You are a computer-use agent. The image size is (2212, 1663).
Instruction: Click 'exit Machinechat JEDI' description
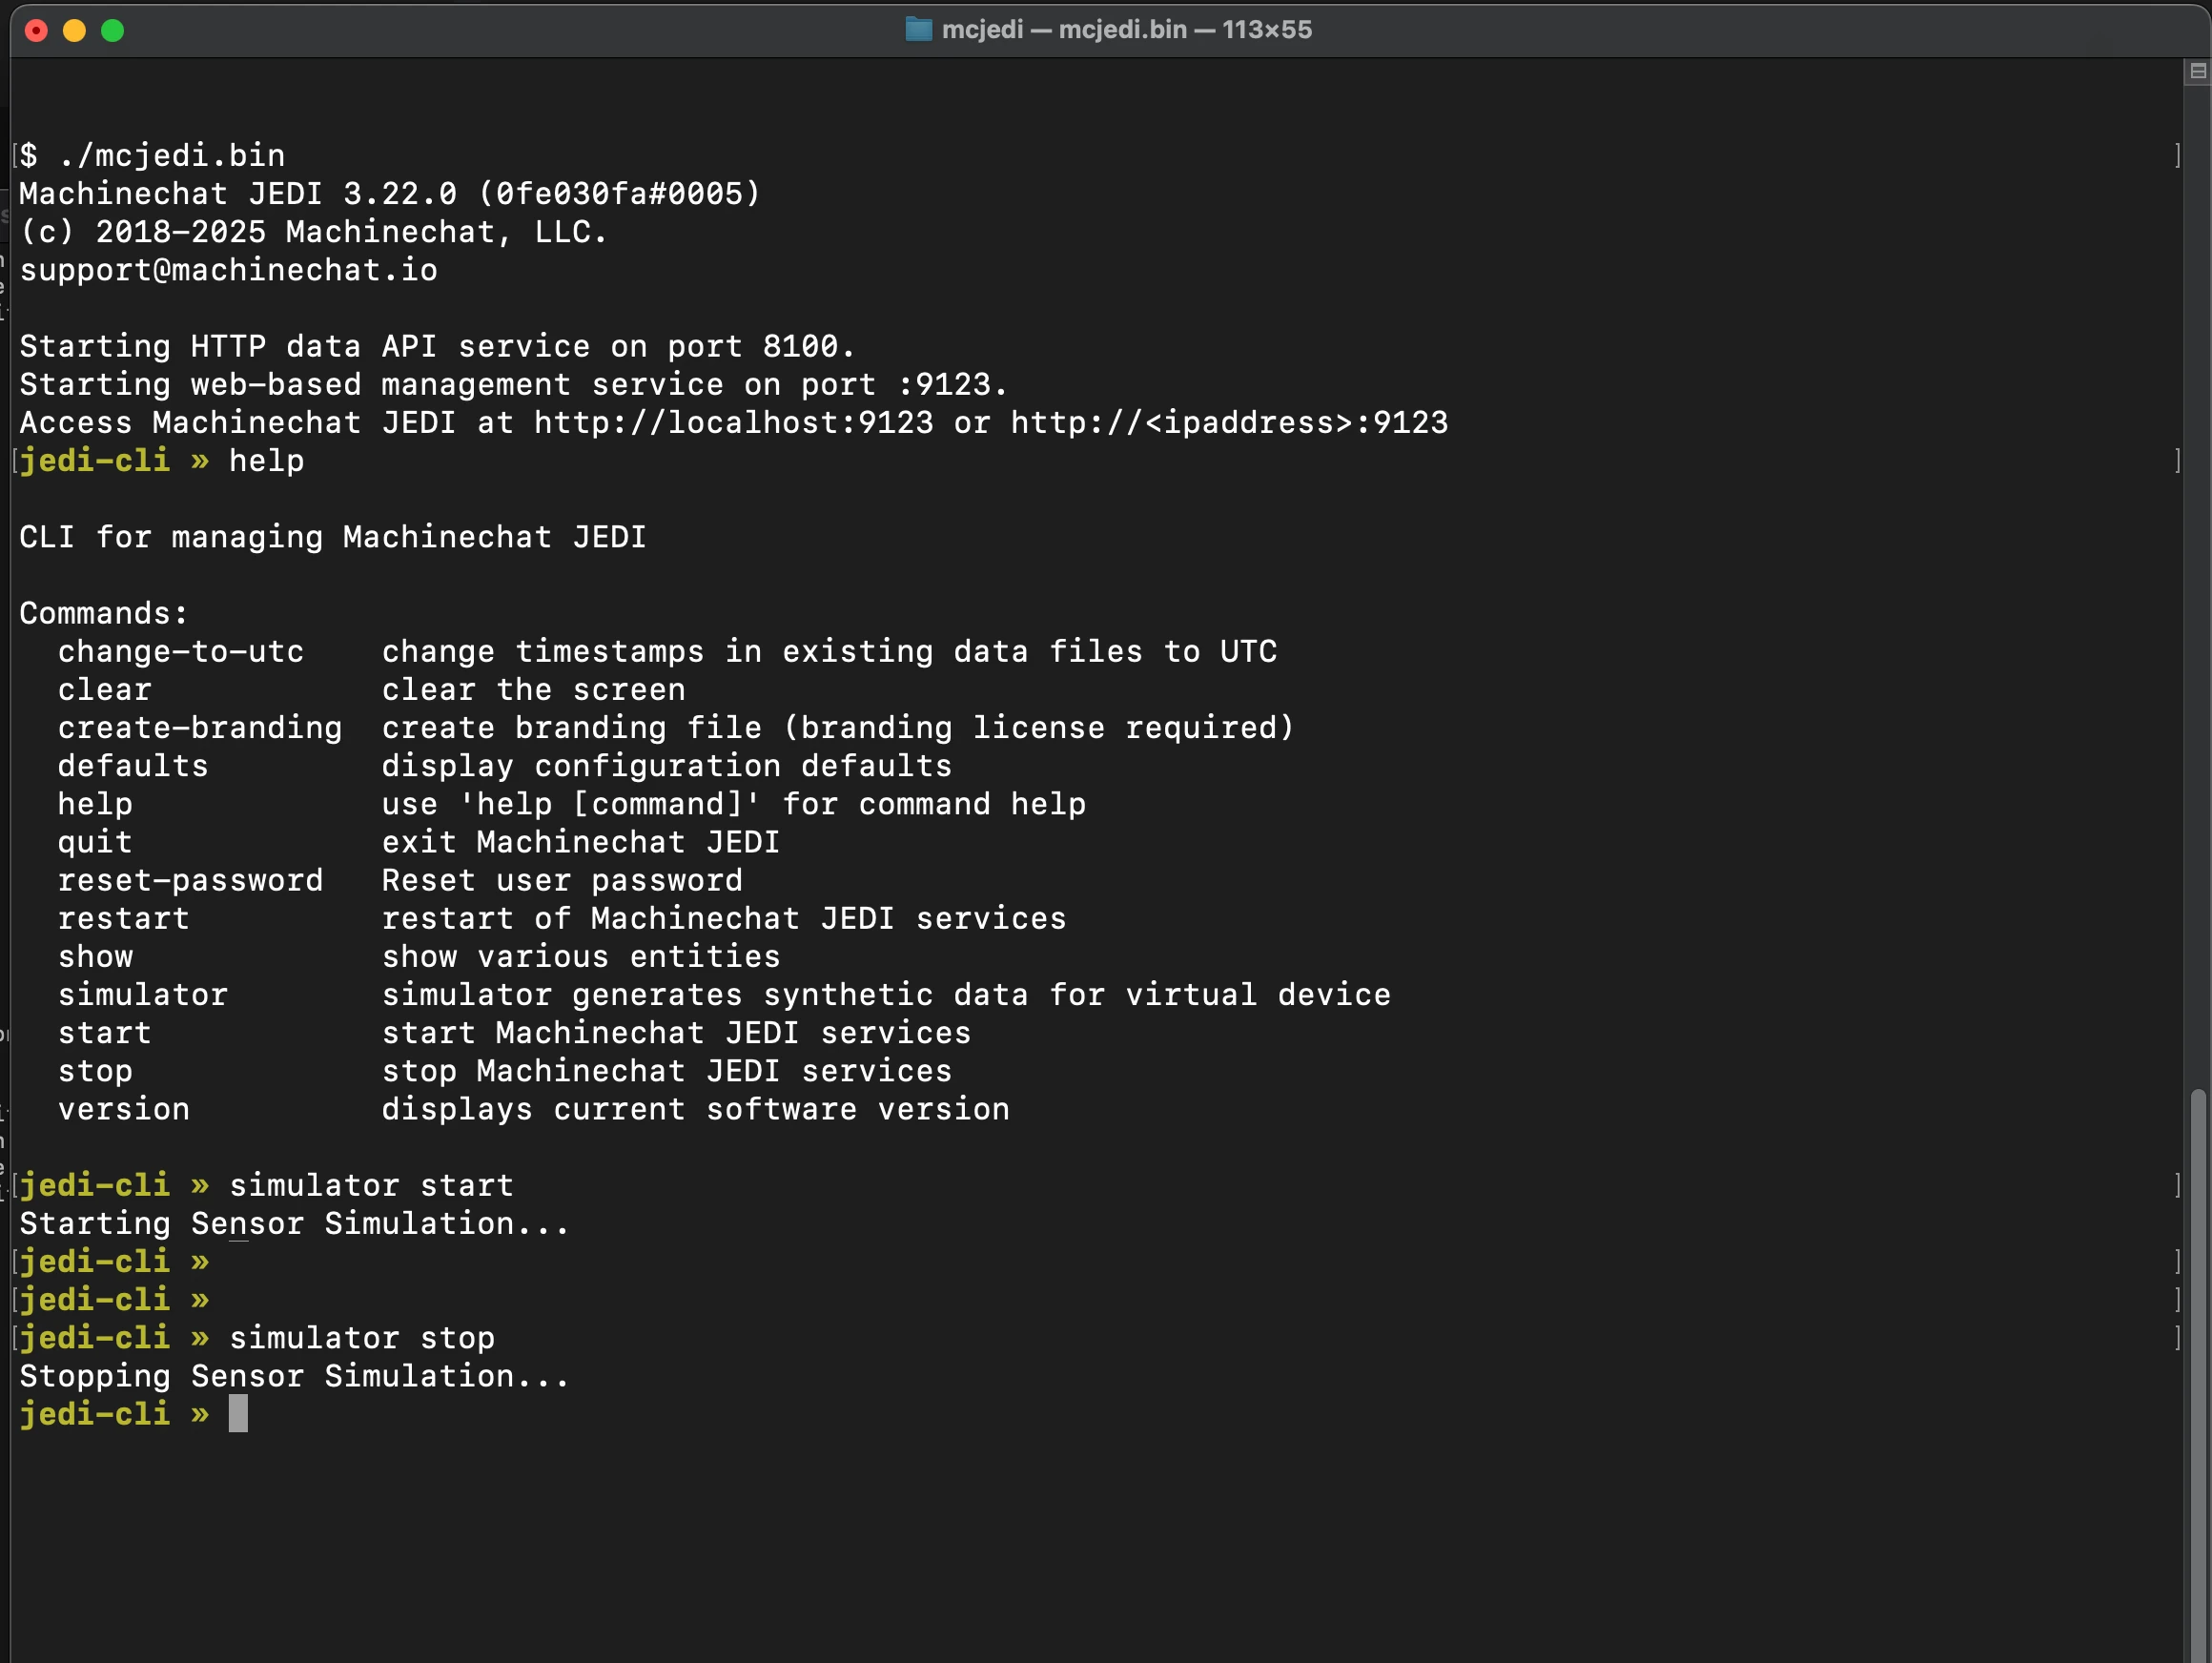(x=580, y=842)
